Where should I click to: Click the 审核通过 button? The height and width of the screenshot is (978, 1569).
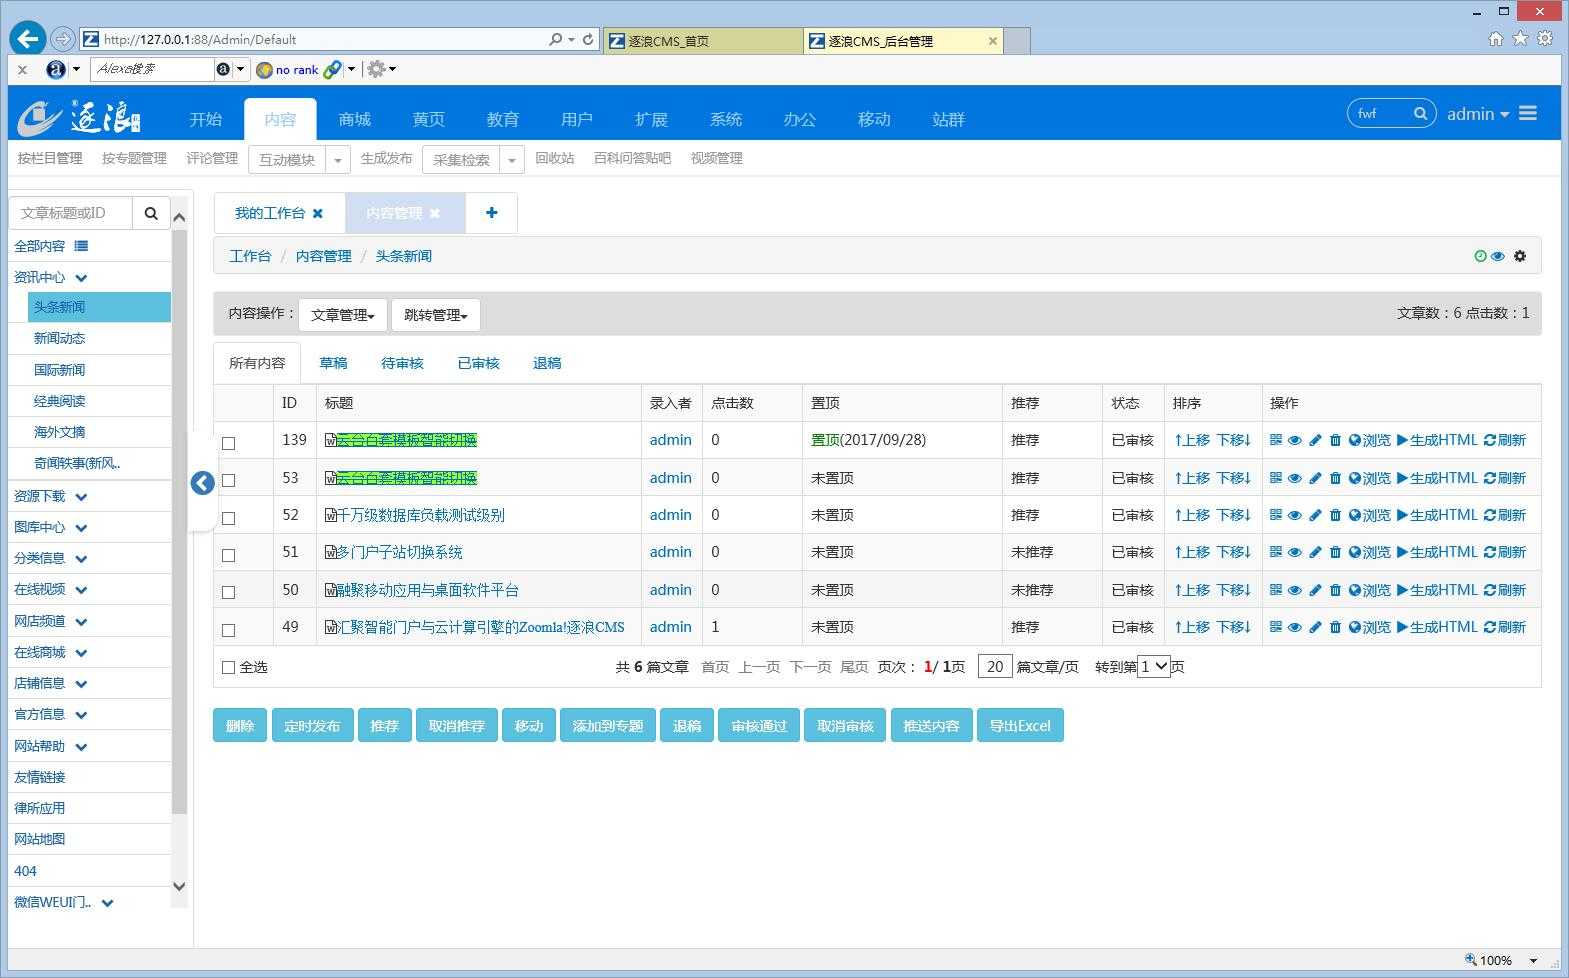tap(759, 725)
